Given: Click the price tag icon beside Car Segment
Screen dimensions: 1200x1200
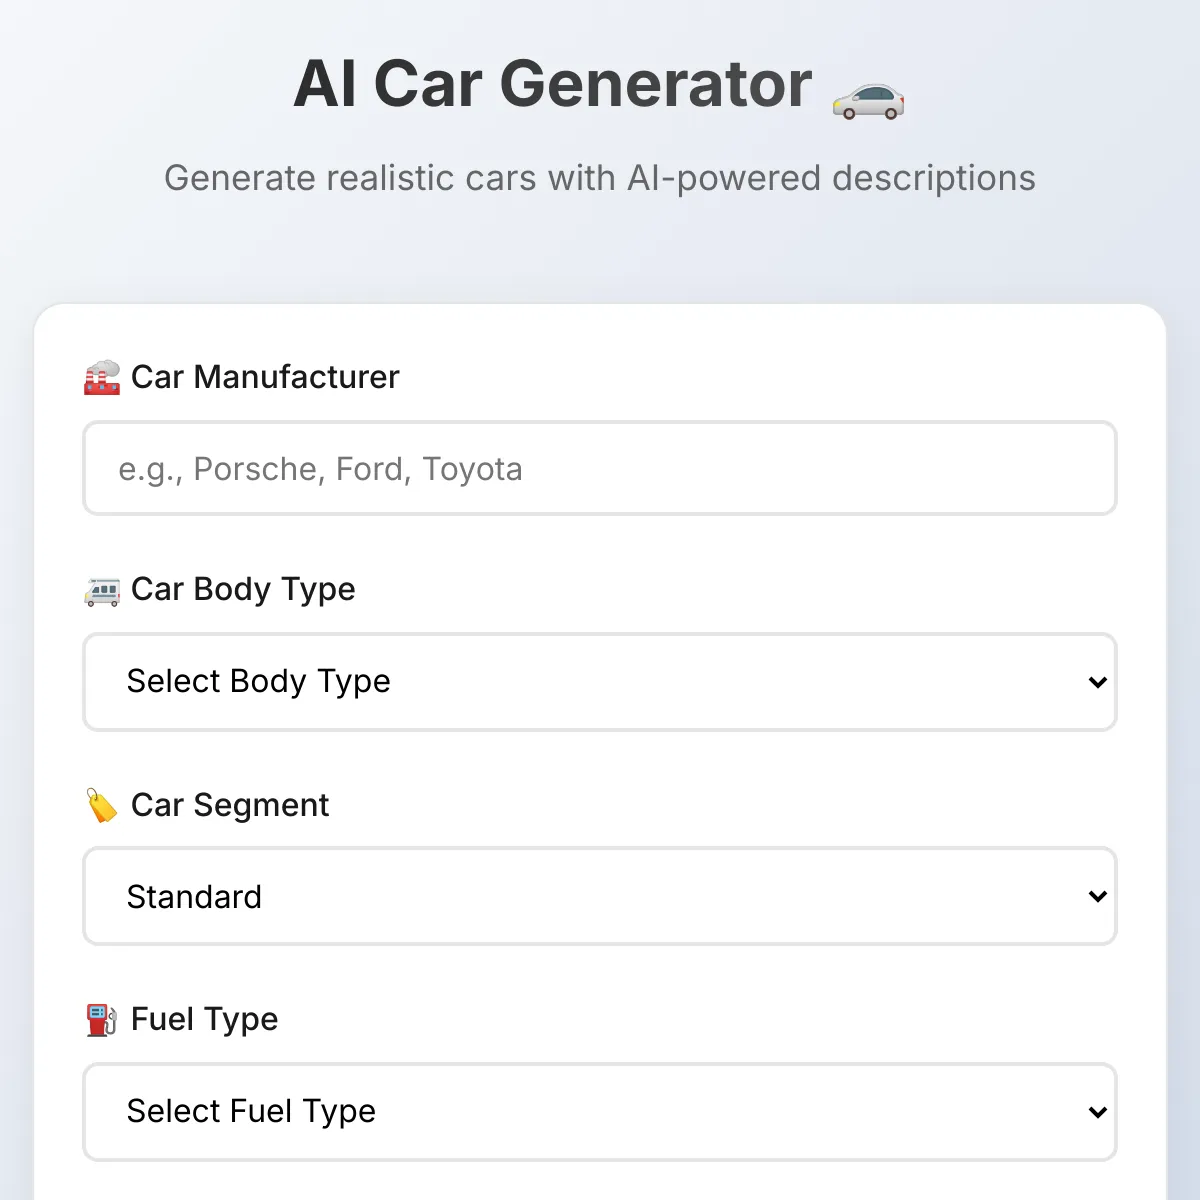Looking at the screenshot, I should click(102, 806).
